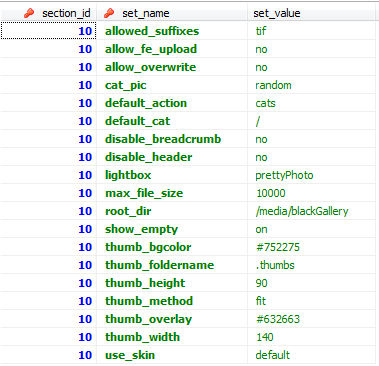The image size is (379, 366).
Task: Click the '/media/blackGallery' value cell
Action: tap(312, 211)
